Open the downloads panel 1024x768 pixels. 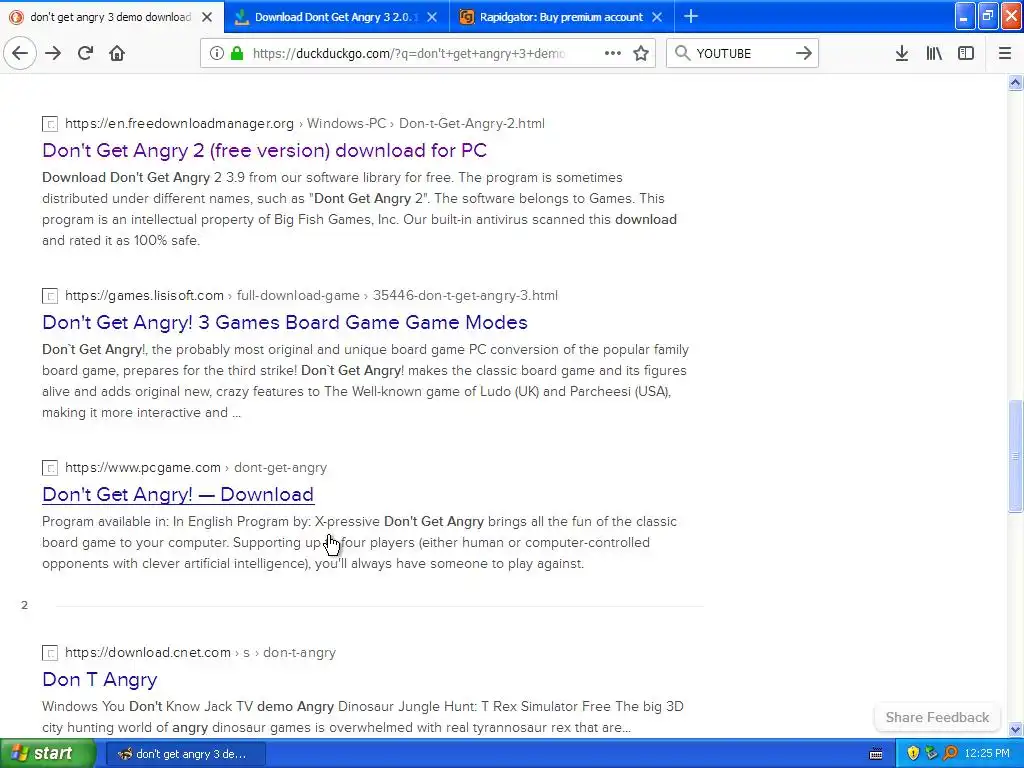pos(901,53)
